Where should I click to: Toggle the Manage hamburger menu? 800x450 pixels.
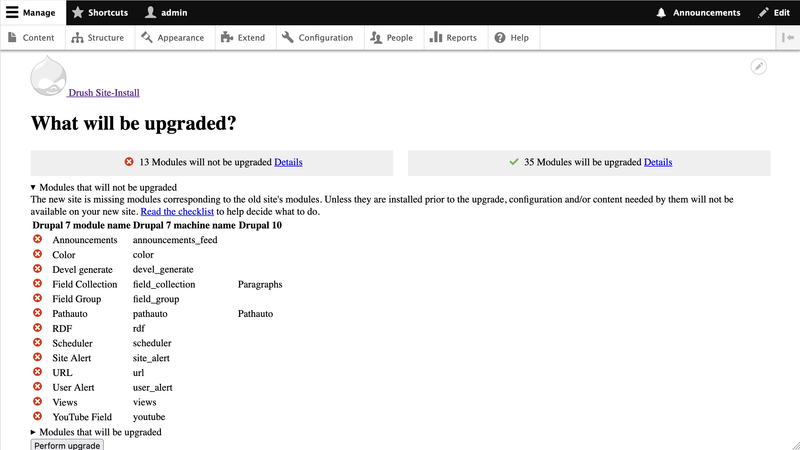[x=33, y=13]
